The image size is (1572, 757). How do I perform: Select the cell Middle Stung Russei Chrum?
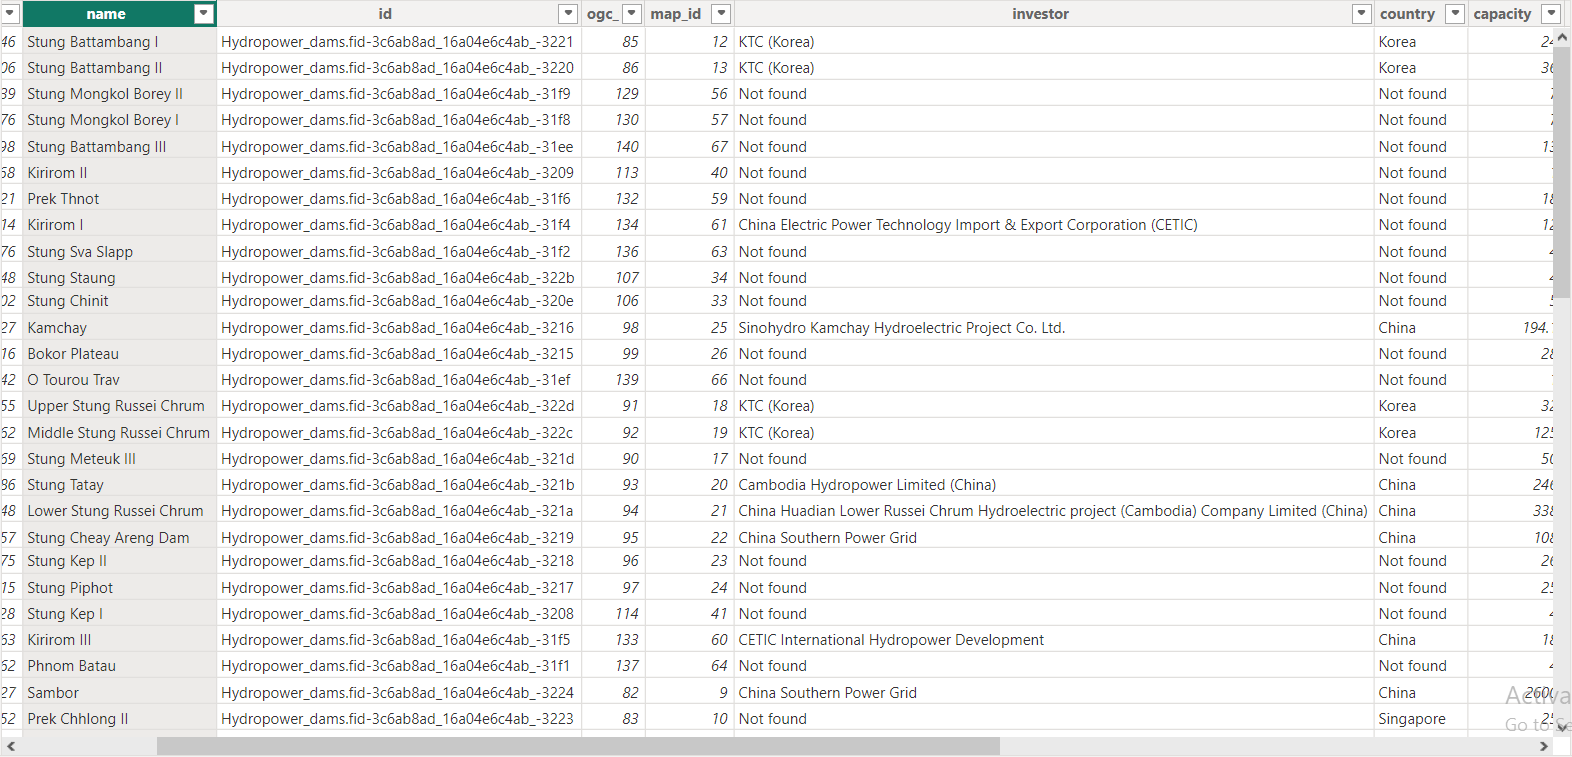[119, 433]
